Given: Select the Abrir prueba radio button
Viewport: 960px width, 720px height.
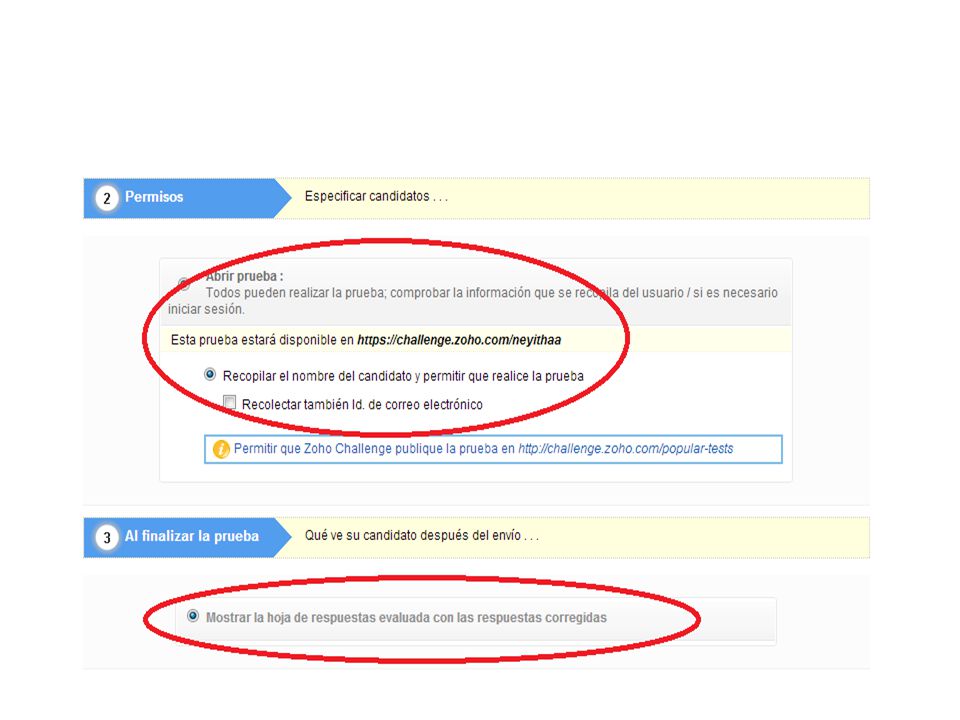Looking at the screenshot, I should pyautogui.click(x=184, y=283).
